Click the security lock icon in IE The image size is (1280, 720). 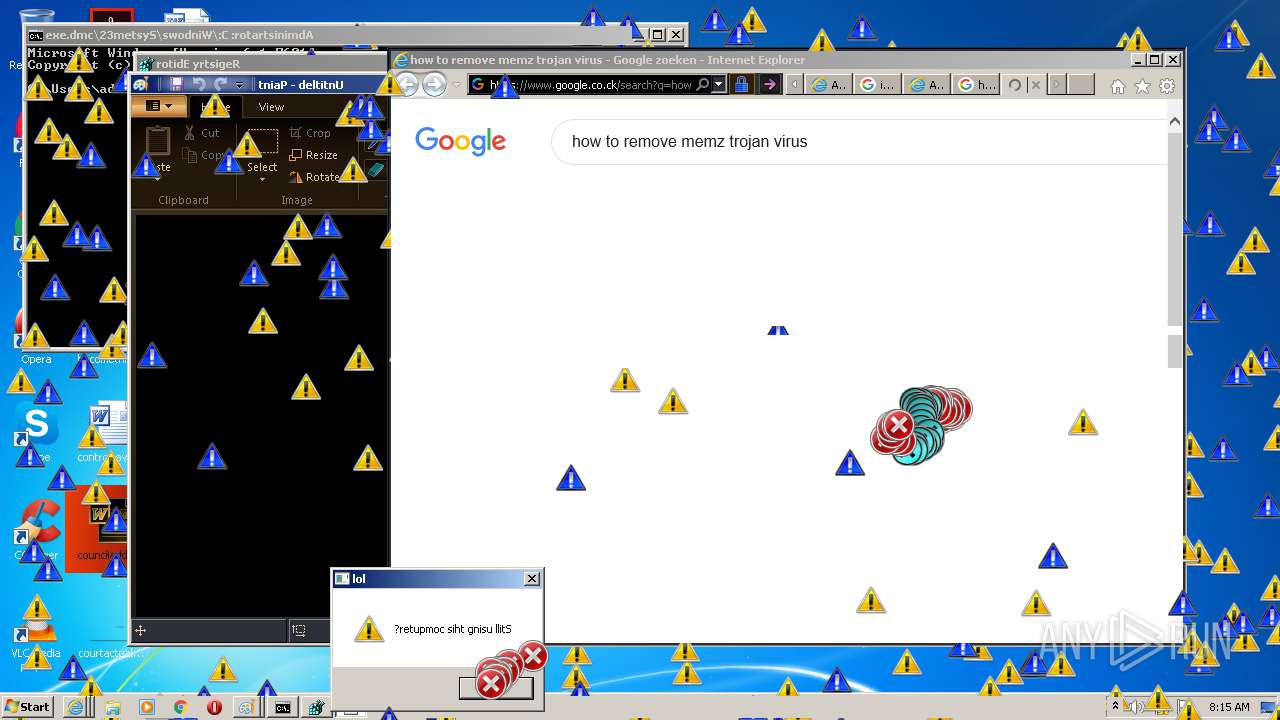pyautogui.click(x=742, y=85)
